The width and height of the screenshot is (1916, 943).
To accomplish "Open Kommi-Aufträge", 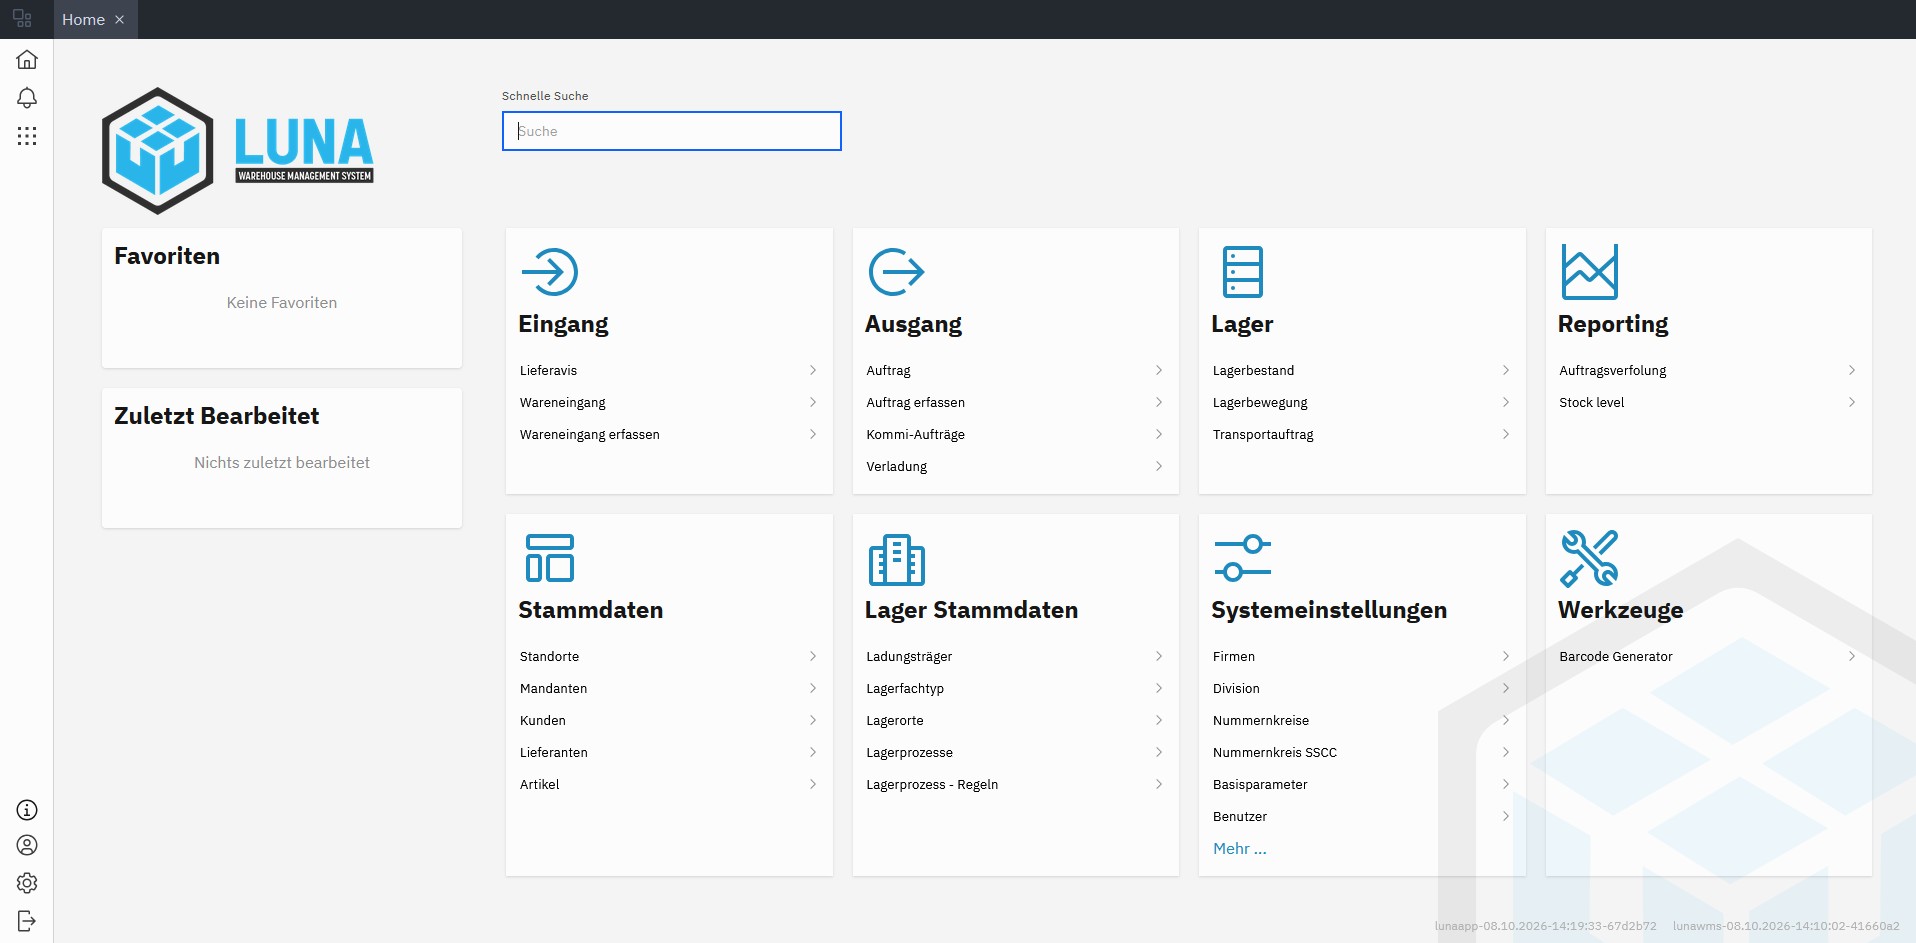I will point(1015,434).
